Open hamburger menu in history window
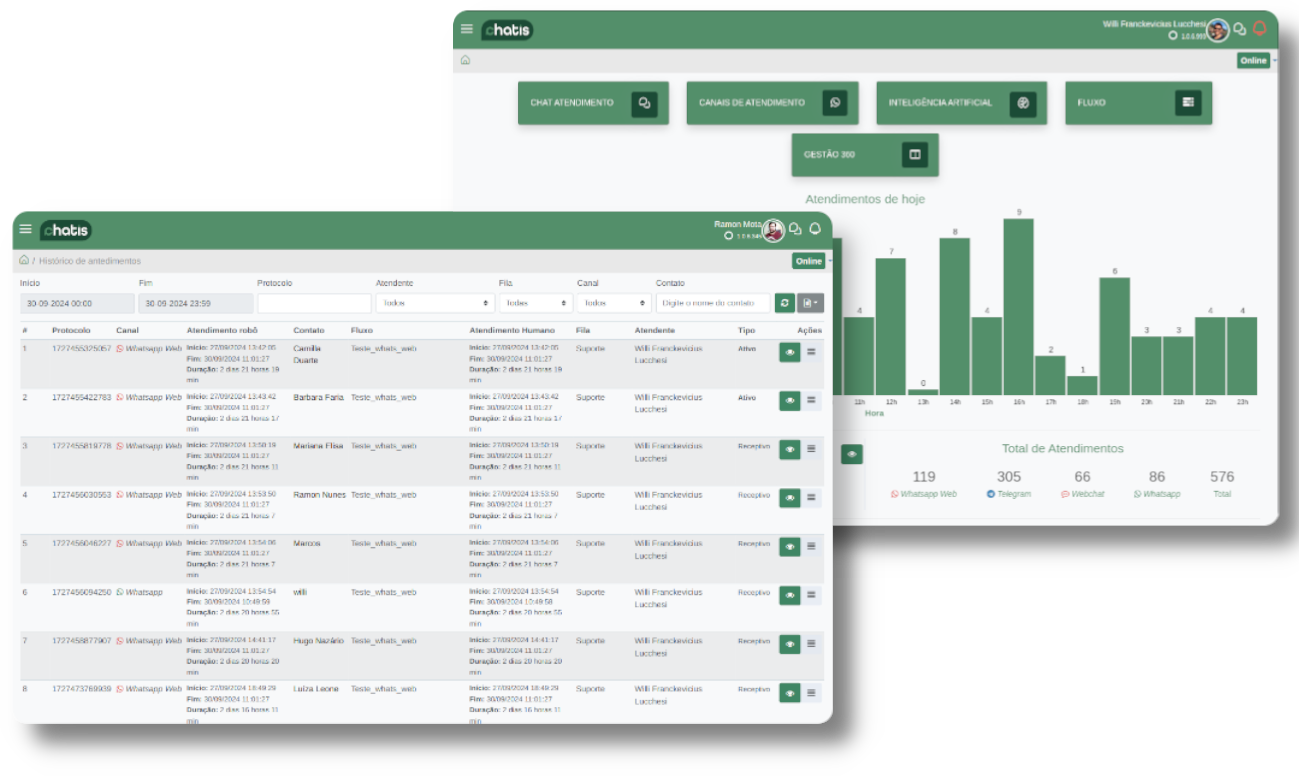1299x776 pixels. 26,230
